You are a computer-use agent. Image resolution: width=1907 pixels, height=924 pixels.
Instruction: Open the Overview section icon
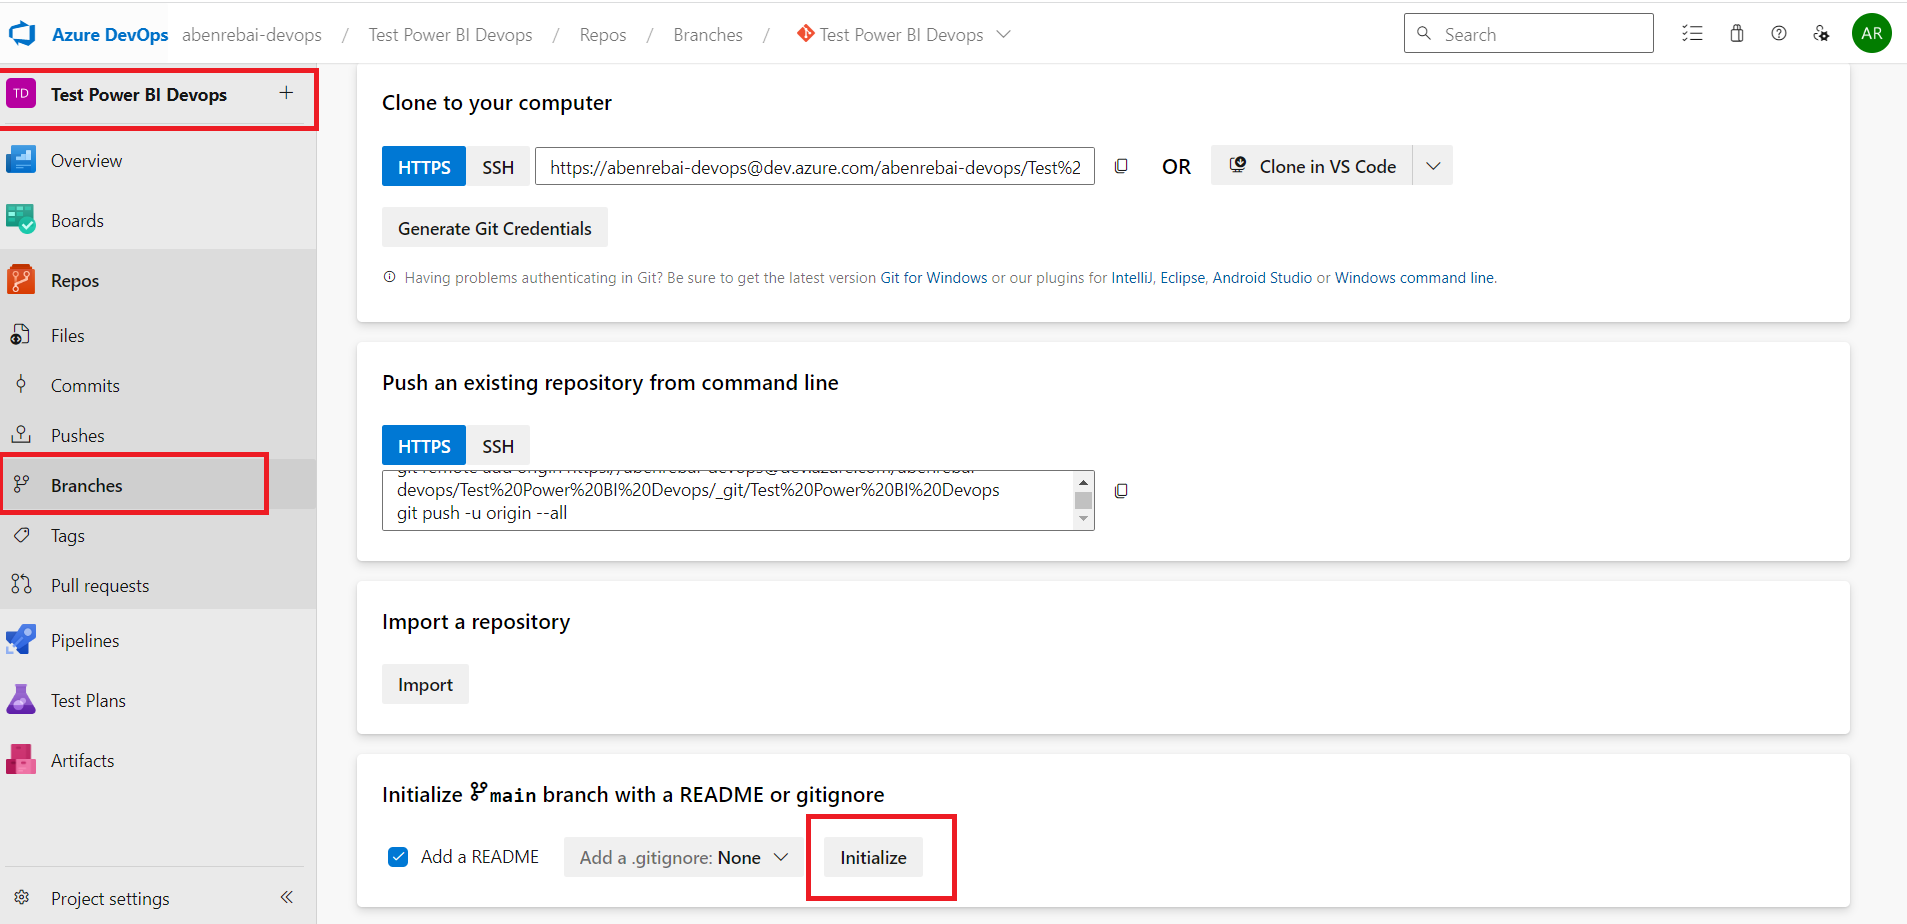point(21,160)
